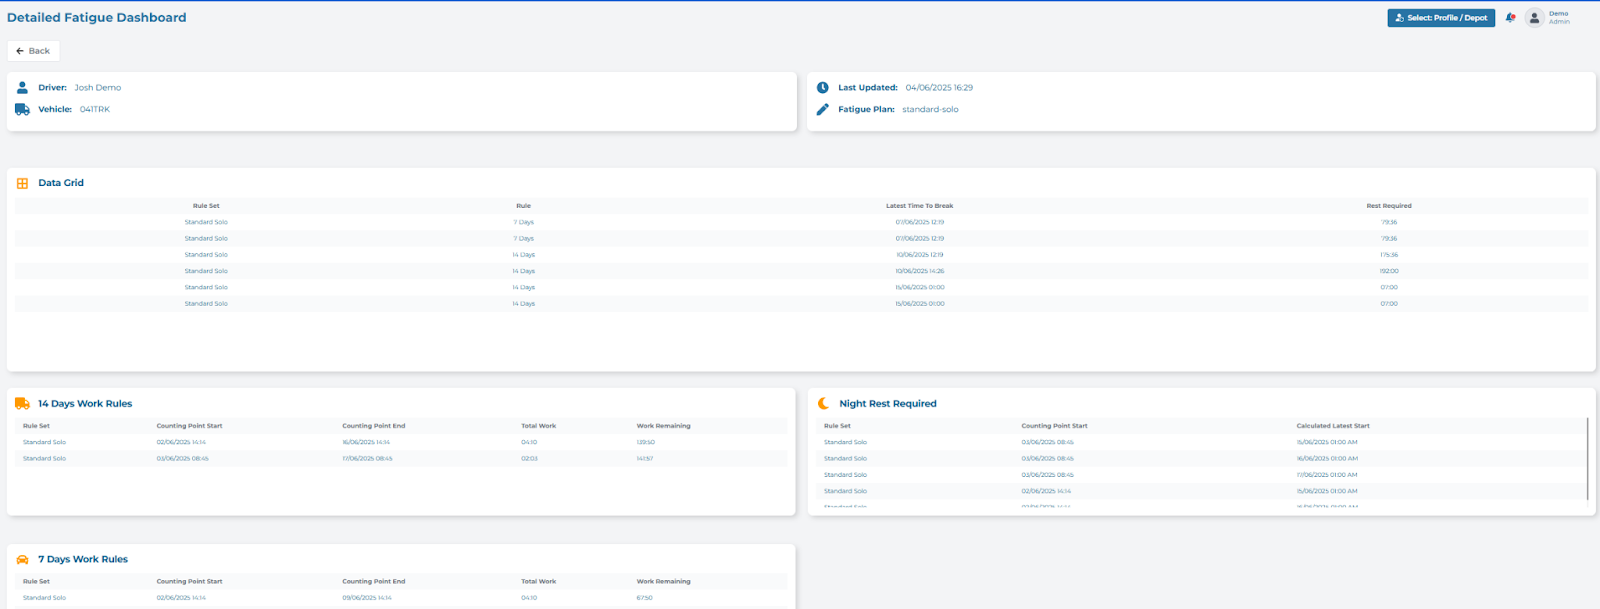The image size is (1600, 609).
Task: Click Standard Solo in the 7 Days panel
Action: pos(44,598)
